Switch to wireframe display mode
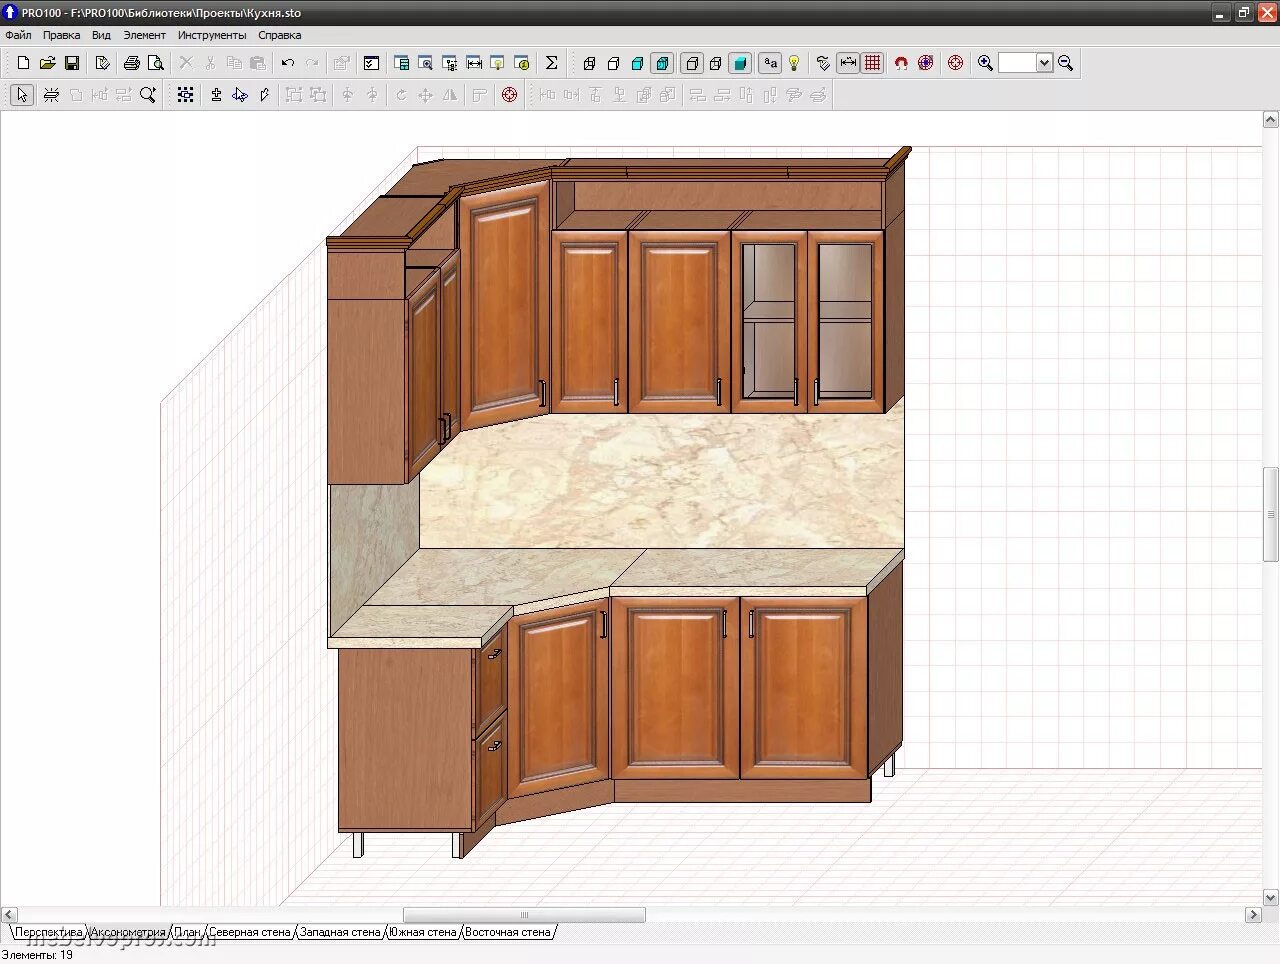This screenshot has width=1280, height=964. [588, 63]
